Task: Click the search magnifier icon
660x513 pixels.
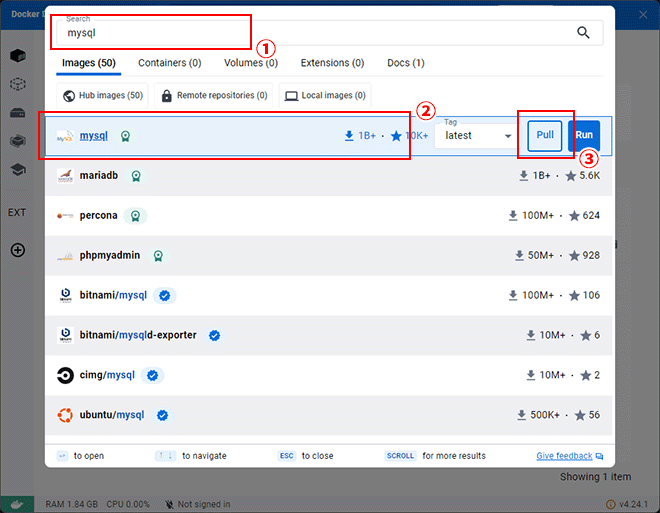Action: click(583, 32)
